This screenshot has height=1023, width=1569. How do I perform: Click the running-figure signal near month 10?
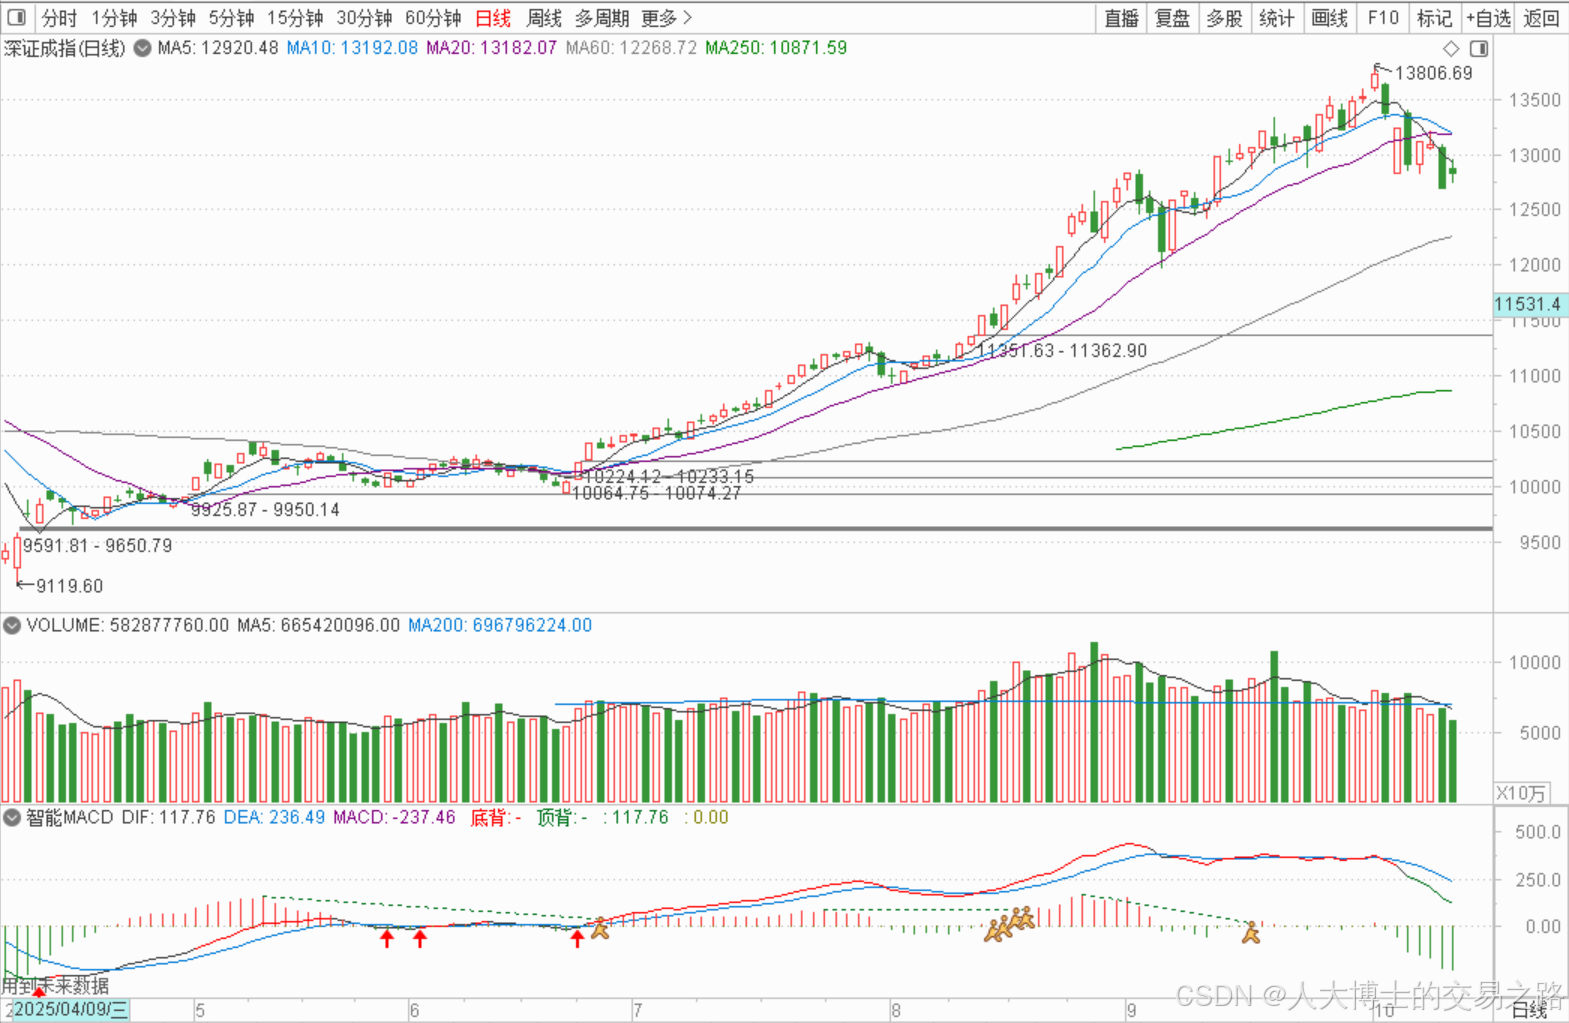(1251, 933)
